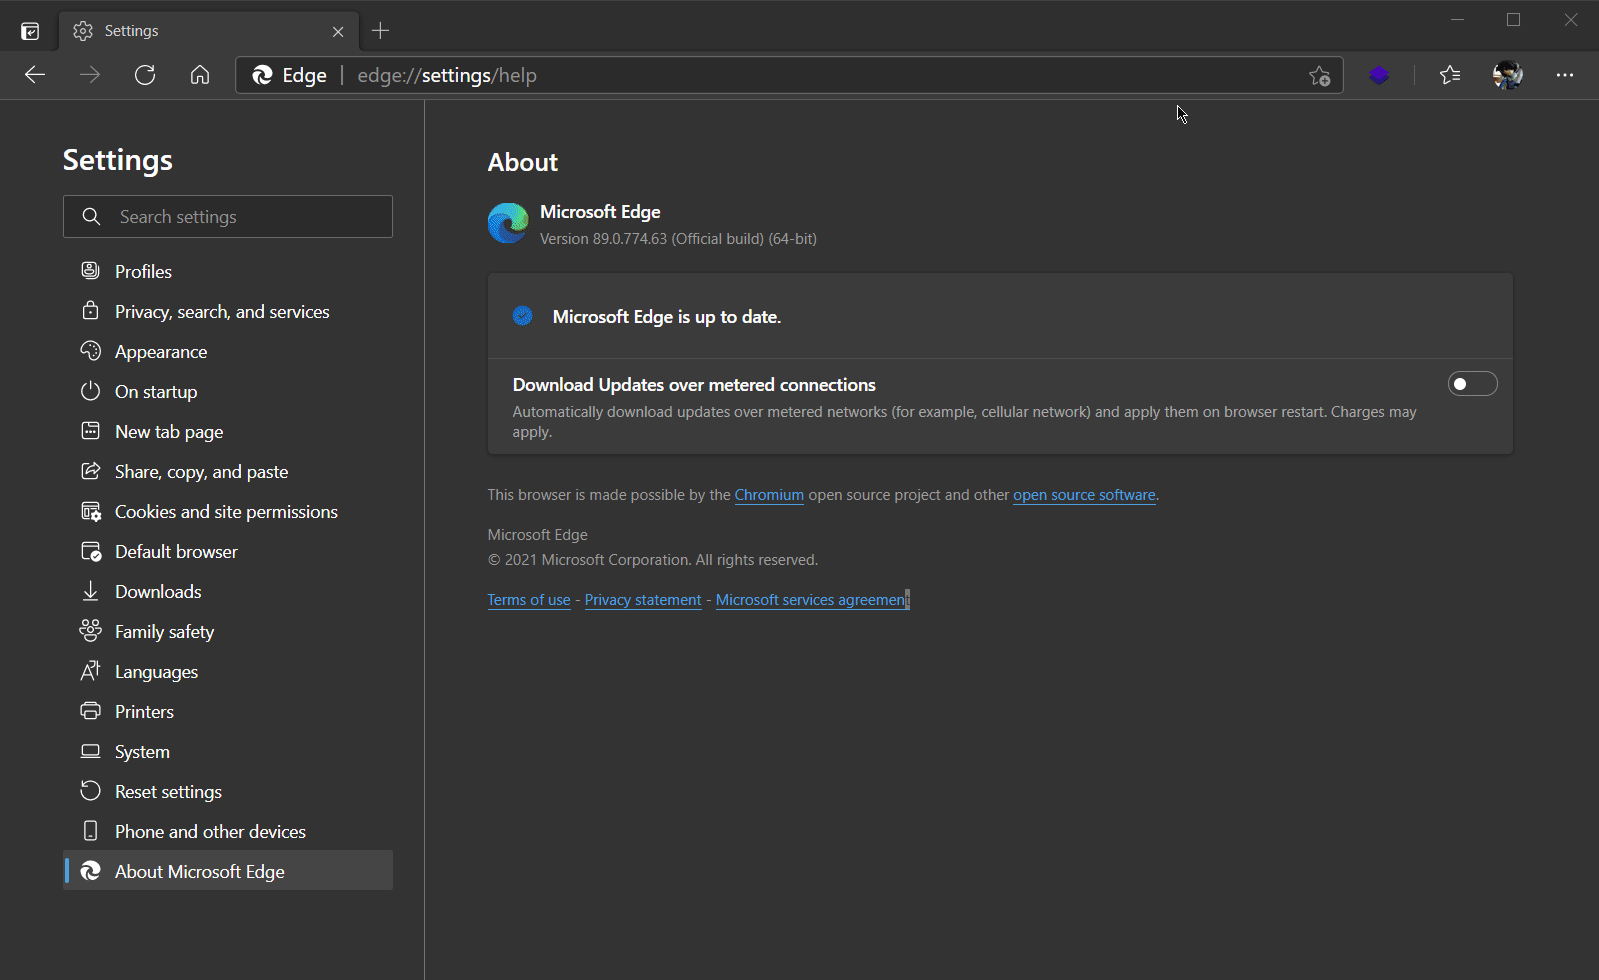
Task: Select the Settings browser tab
Action: tap(210, 31)
